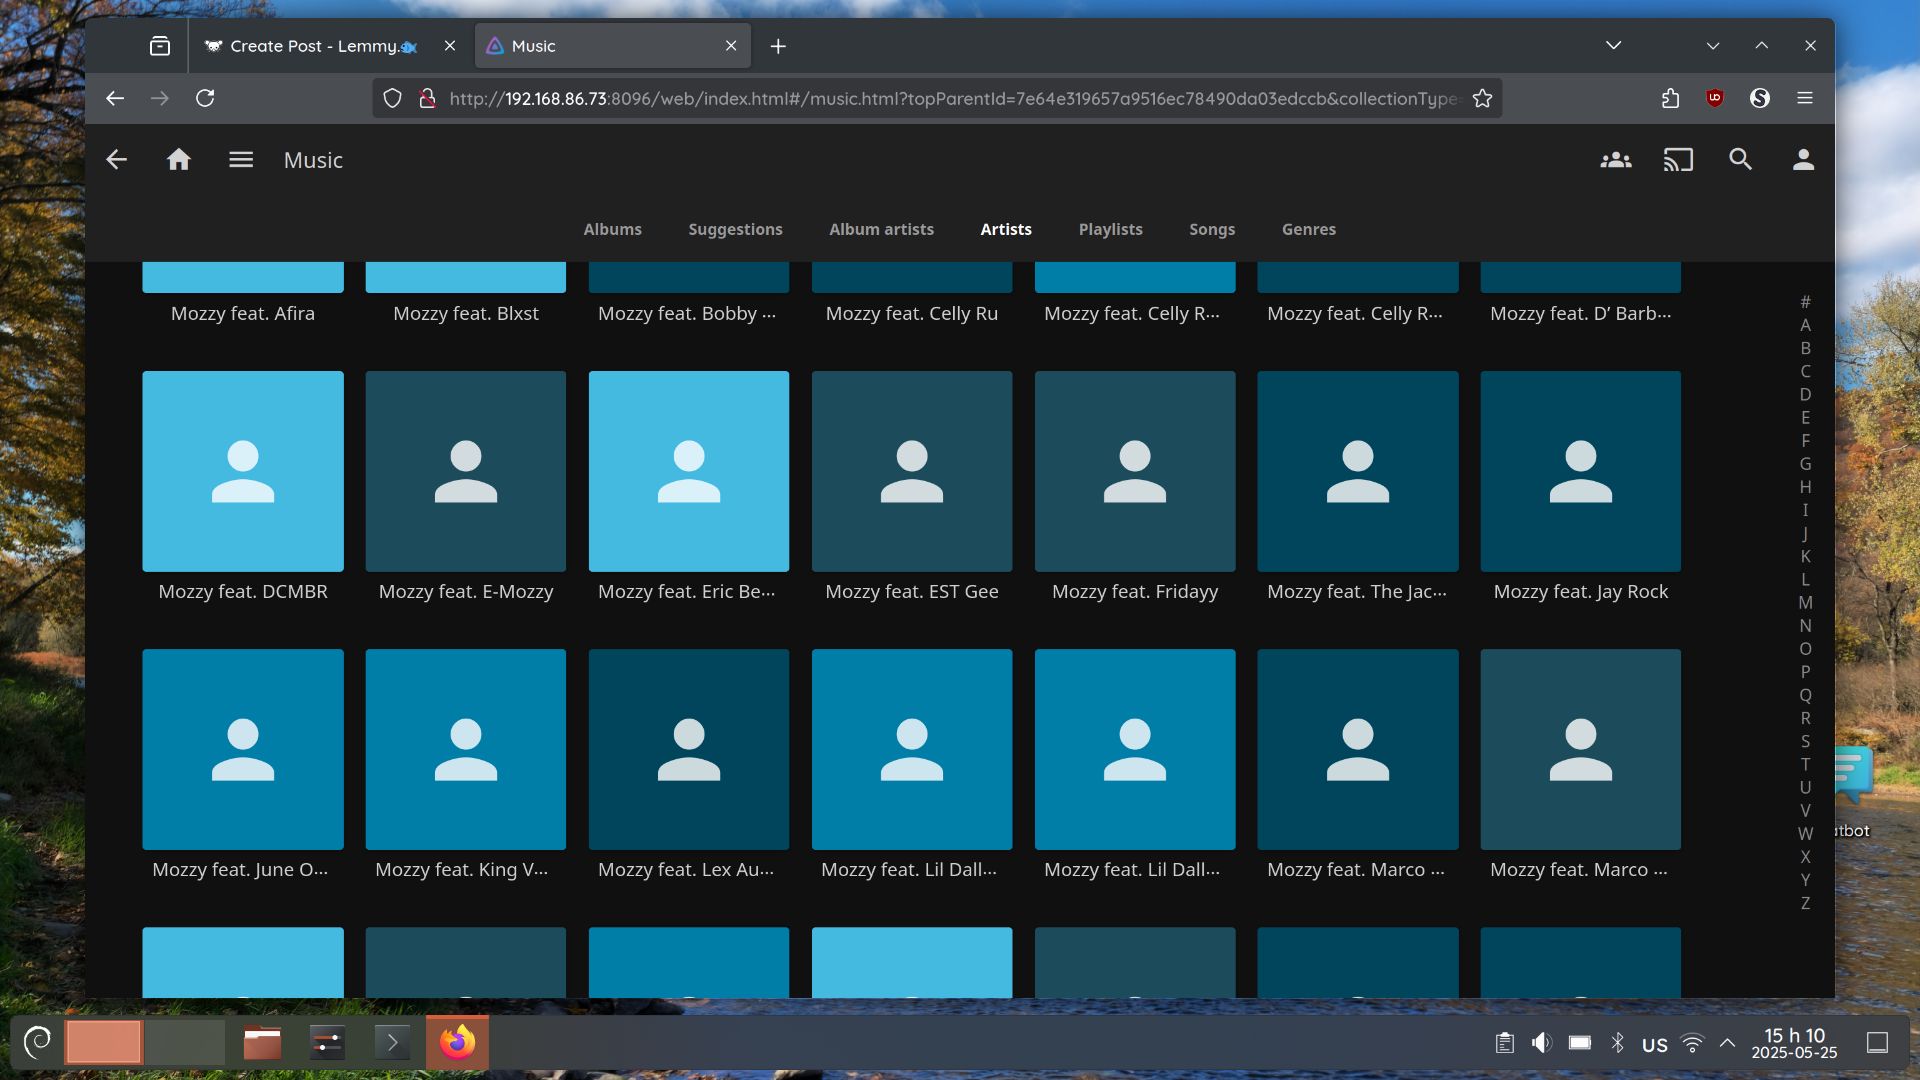Image resolution: width=1920 pixels, height=1080 pixels.
Task: Open browser extensions icon
Action: (x=1670, y=98)
